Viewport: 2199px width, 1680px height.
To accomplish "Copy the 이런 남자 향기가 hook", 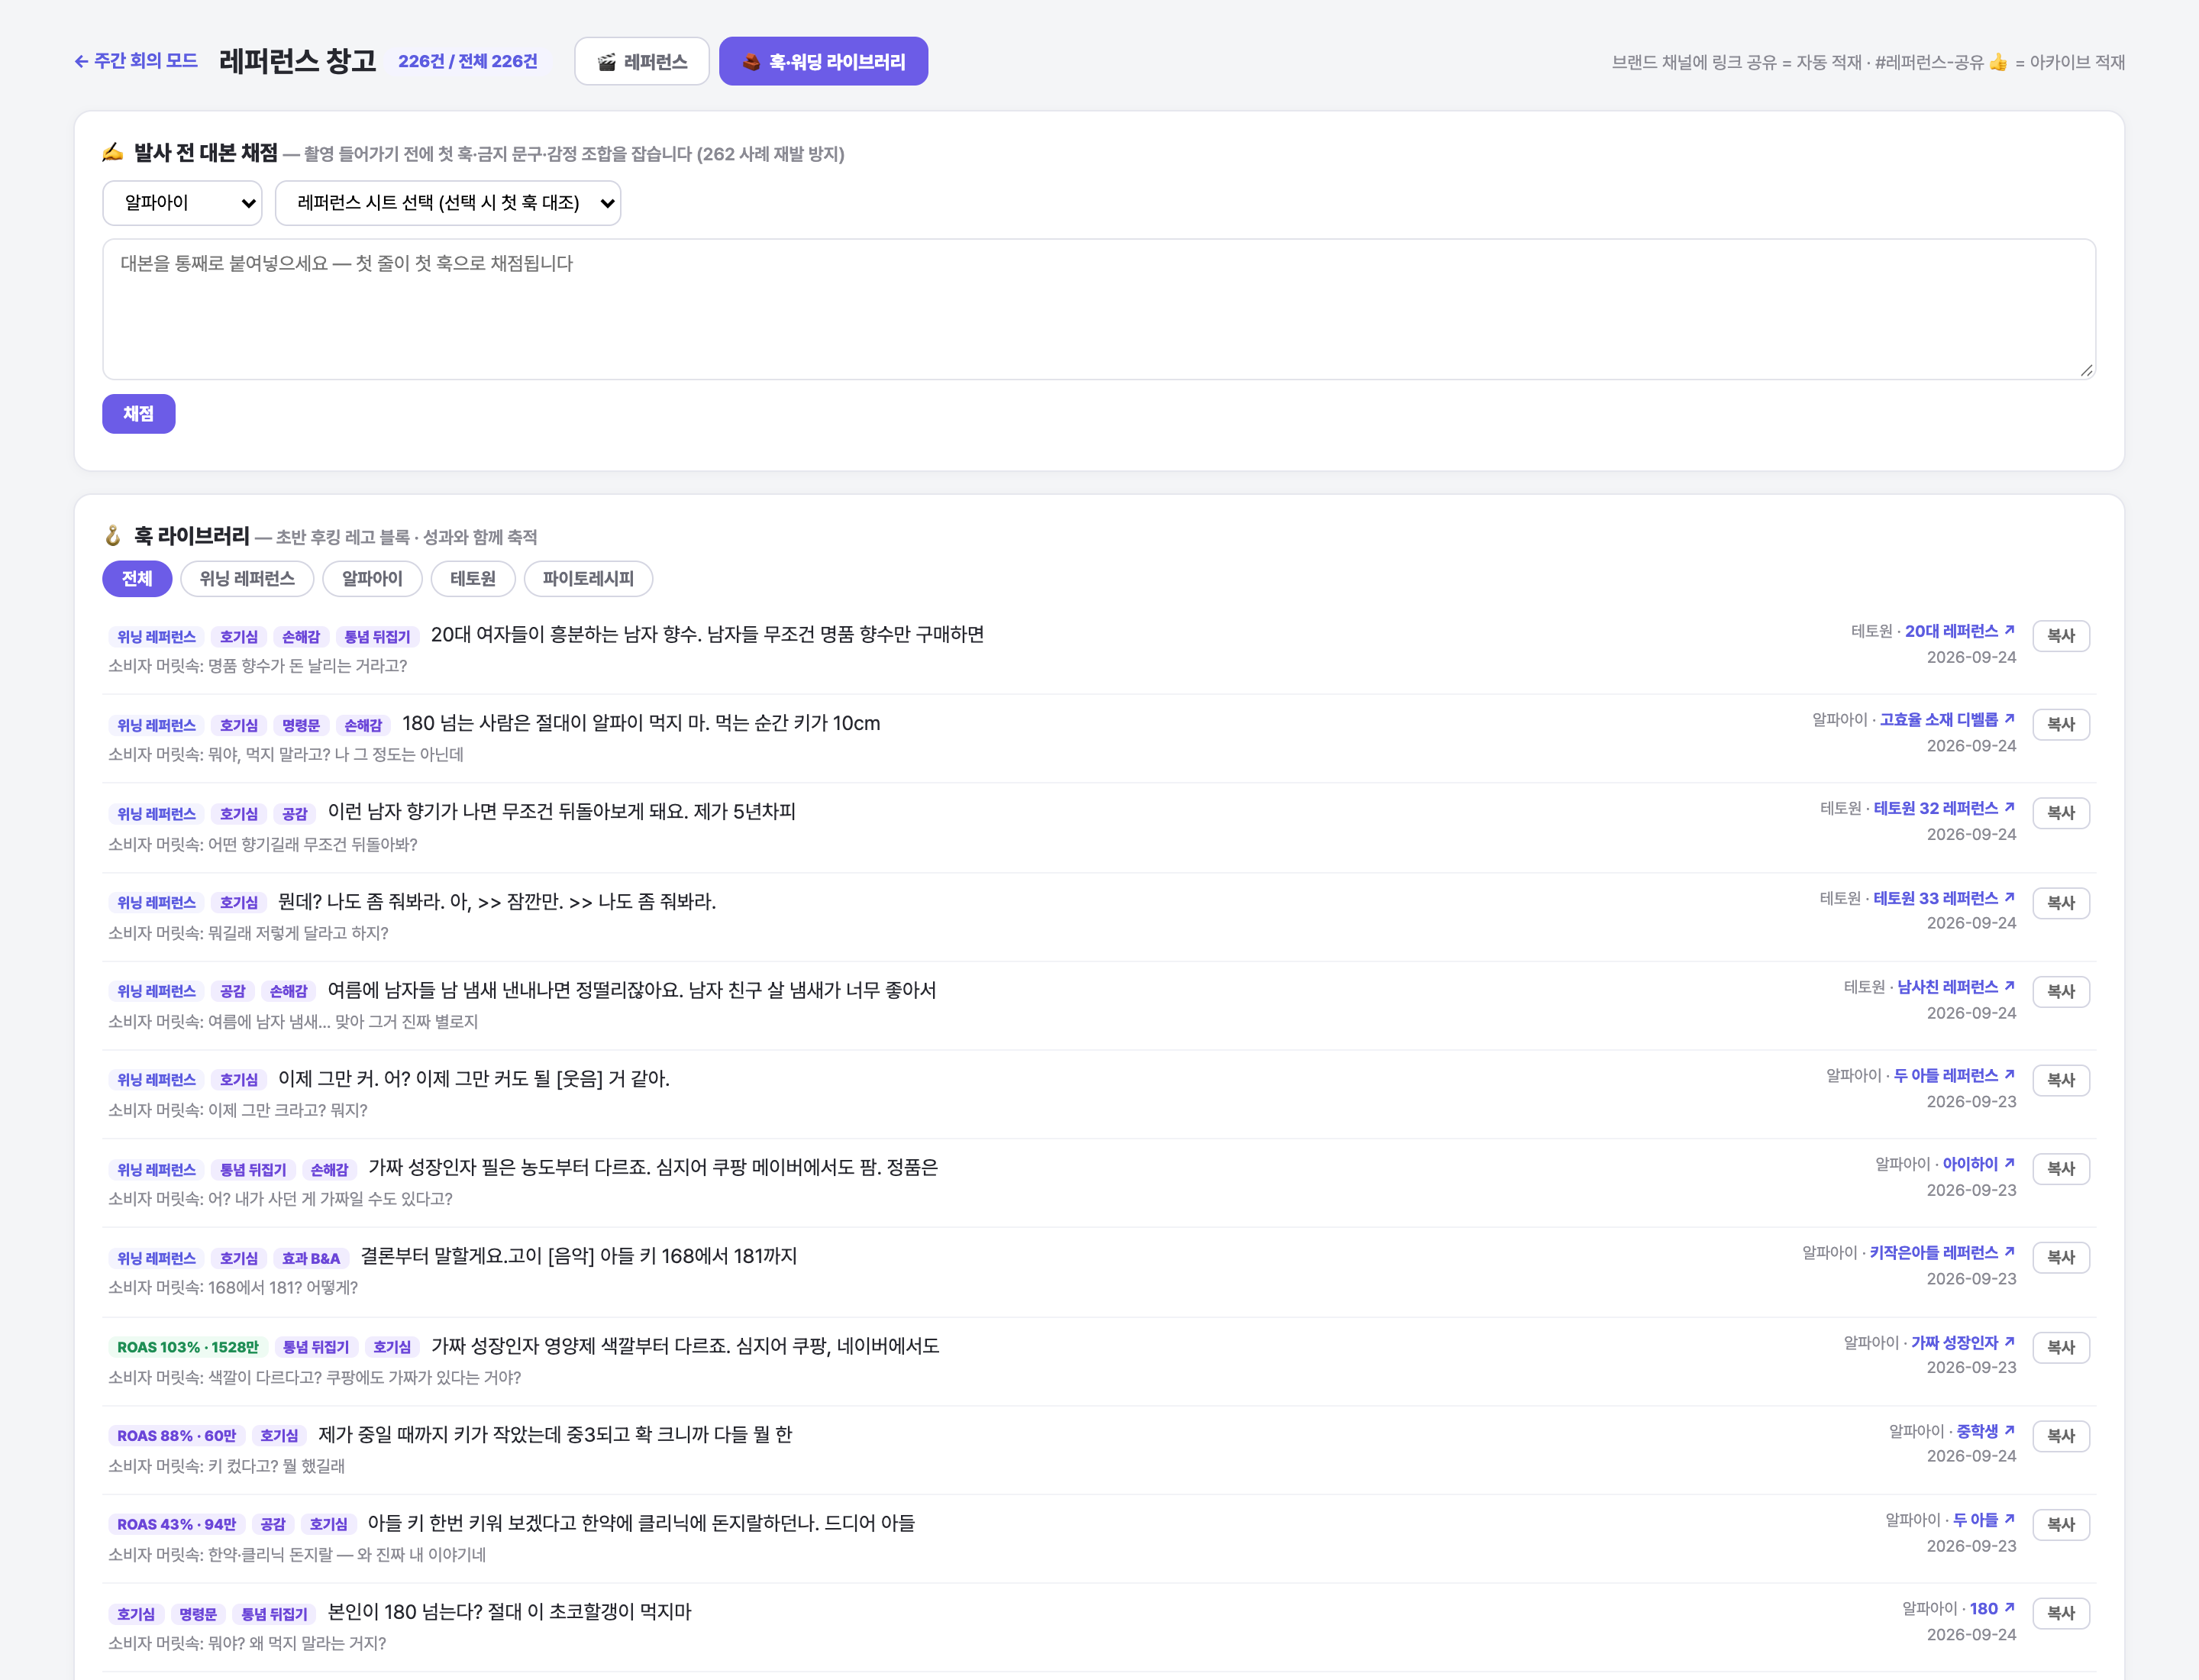I will point(2061,813).
